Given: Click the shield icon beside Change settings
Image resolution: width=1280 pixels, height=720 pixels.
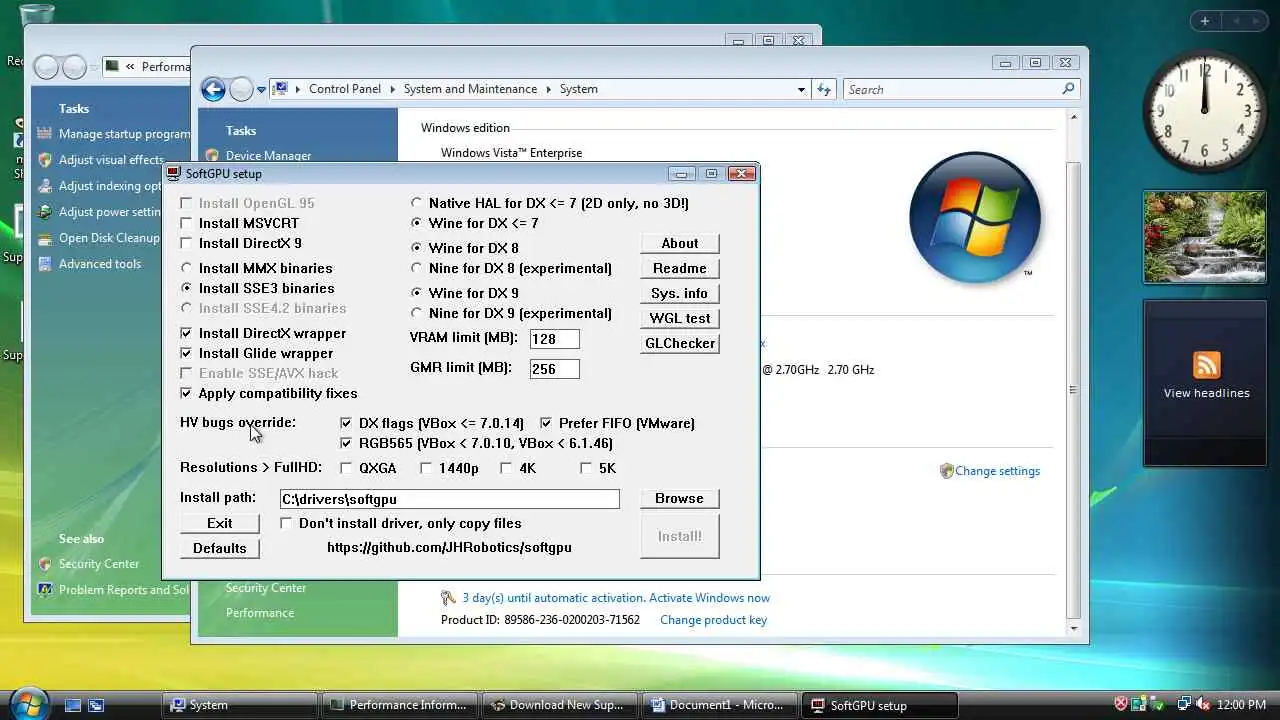Looking at the screenshot, I should (x=946, y=471).
